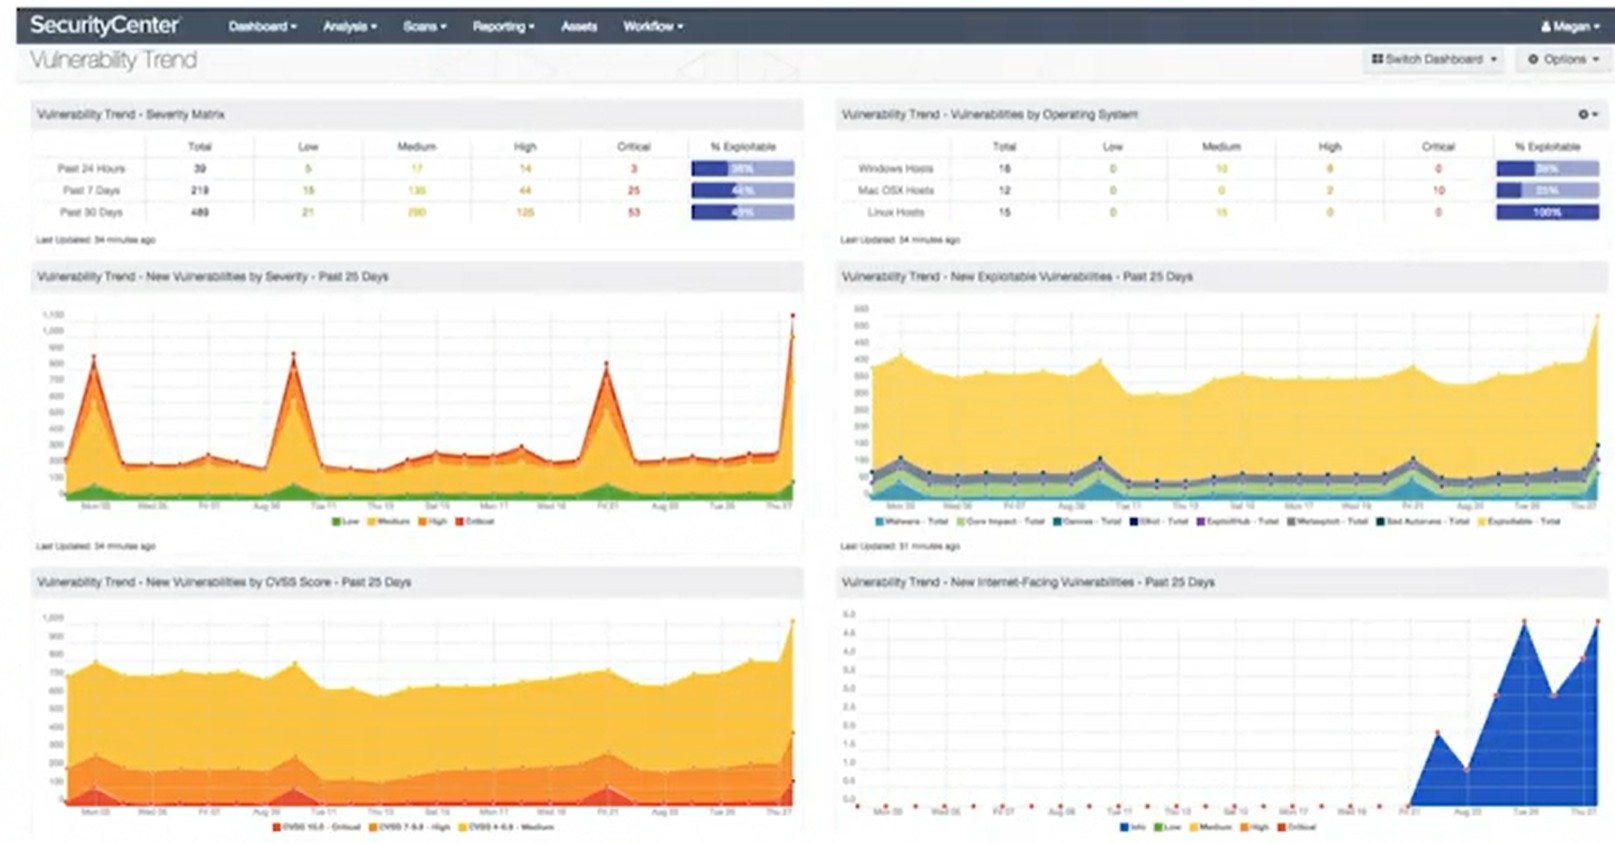
Task: Click Linux Hosts row label
Action: pos(896,212)
